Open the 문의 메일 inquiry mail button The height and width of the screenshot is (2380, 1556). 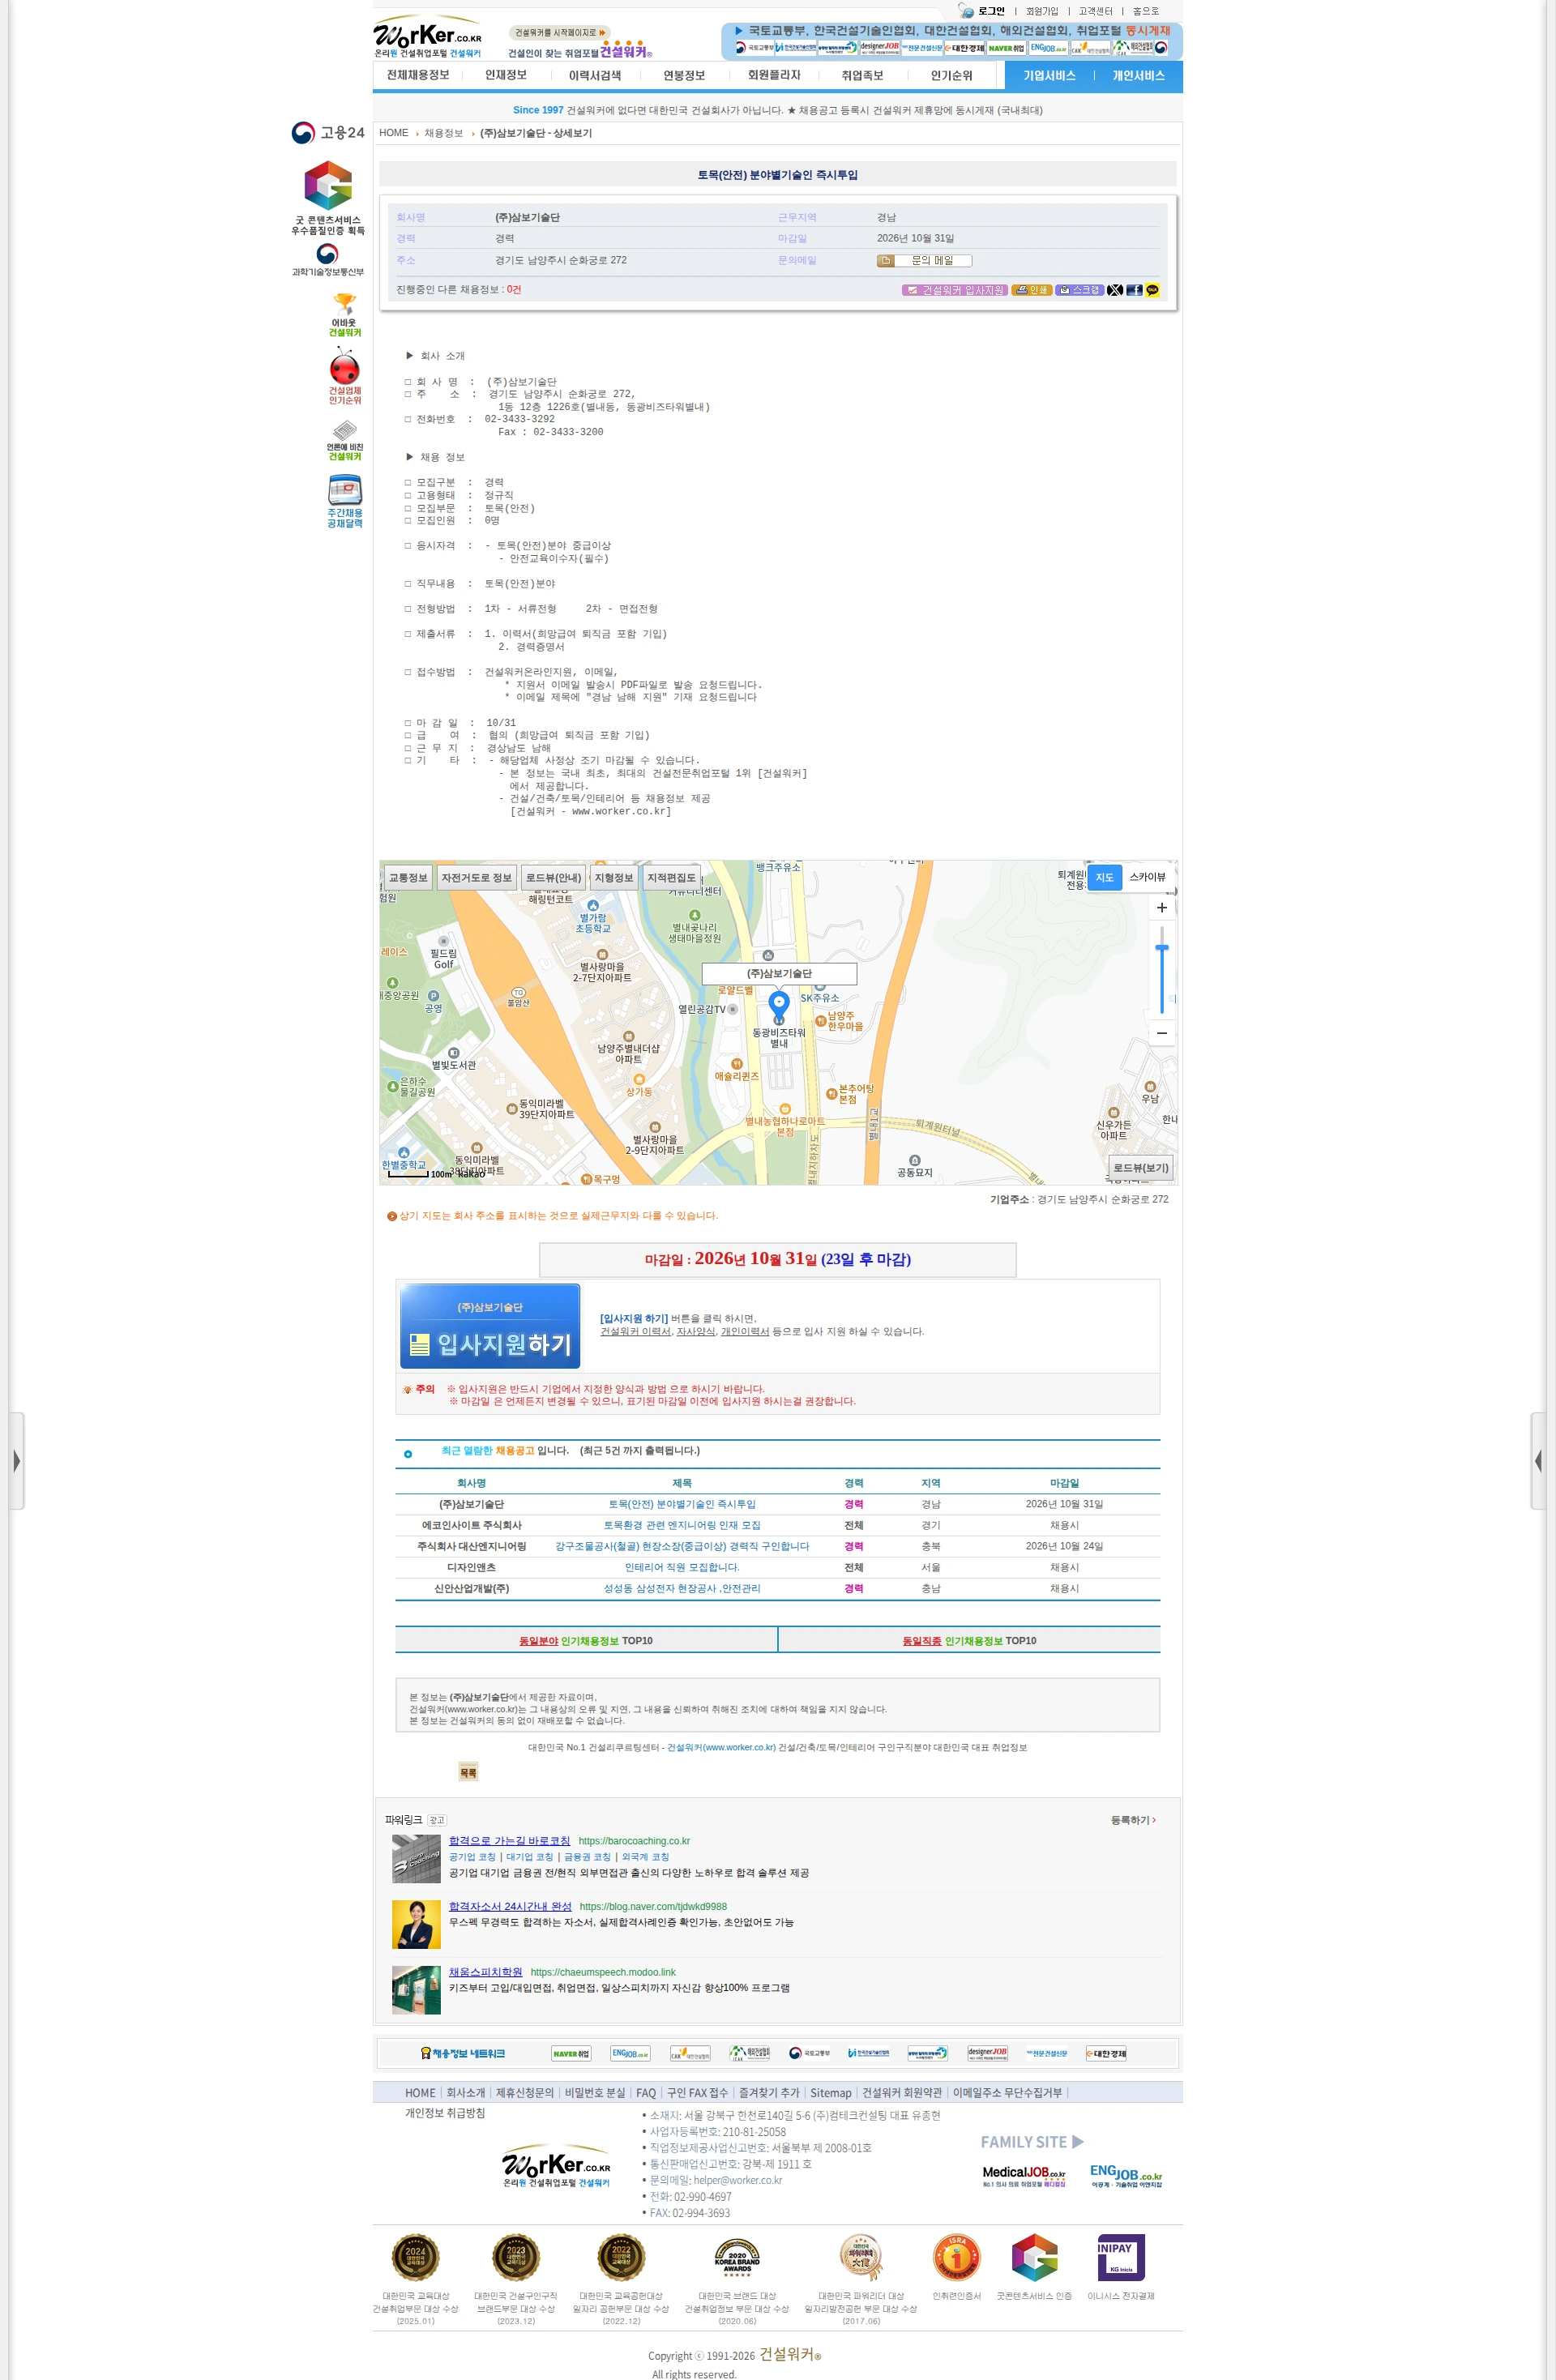pyautogui.click(x=924, y=260)
